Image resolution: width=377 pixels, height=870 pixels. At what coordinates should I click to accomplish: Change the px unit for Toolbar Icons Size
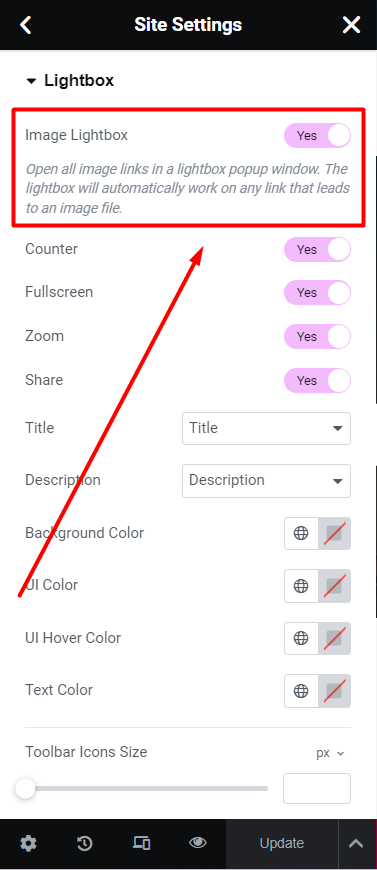click(x=330, y=753)
